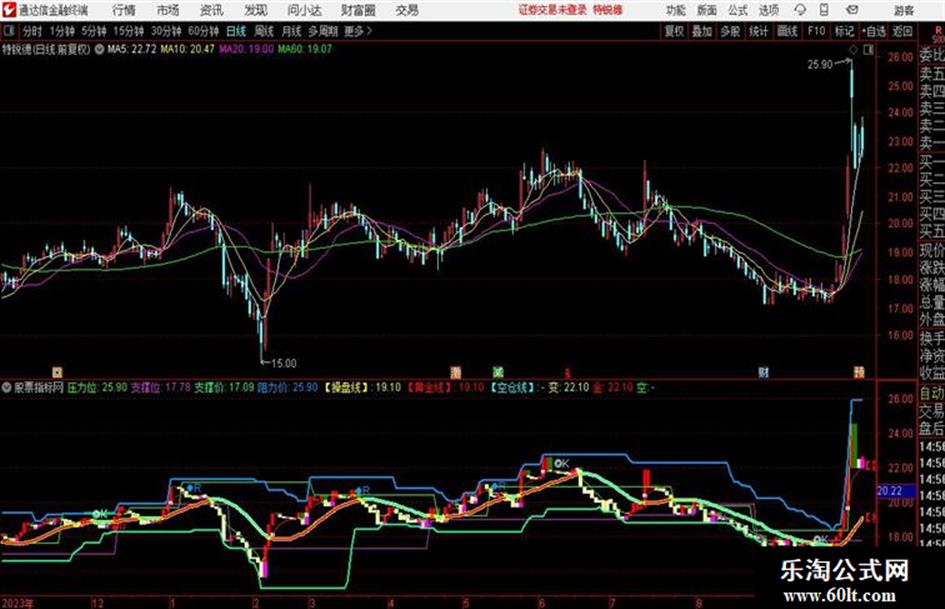Open the 问小达 menu
The image size is (945, 609).
[x=304, y=10]
